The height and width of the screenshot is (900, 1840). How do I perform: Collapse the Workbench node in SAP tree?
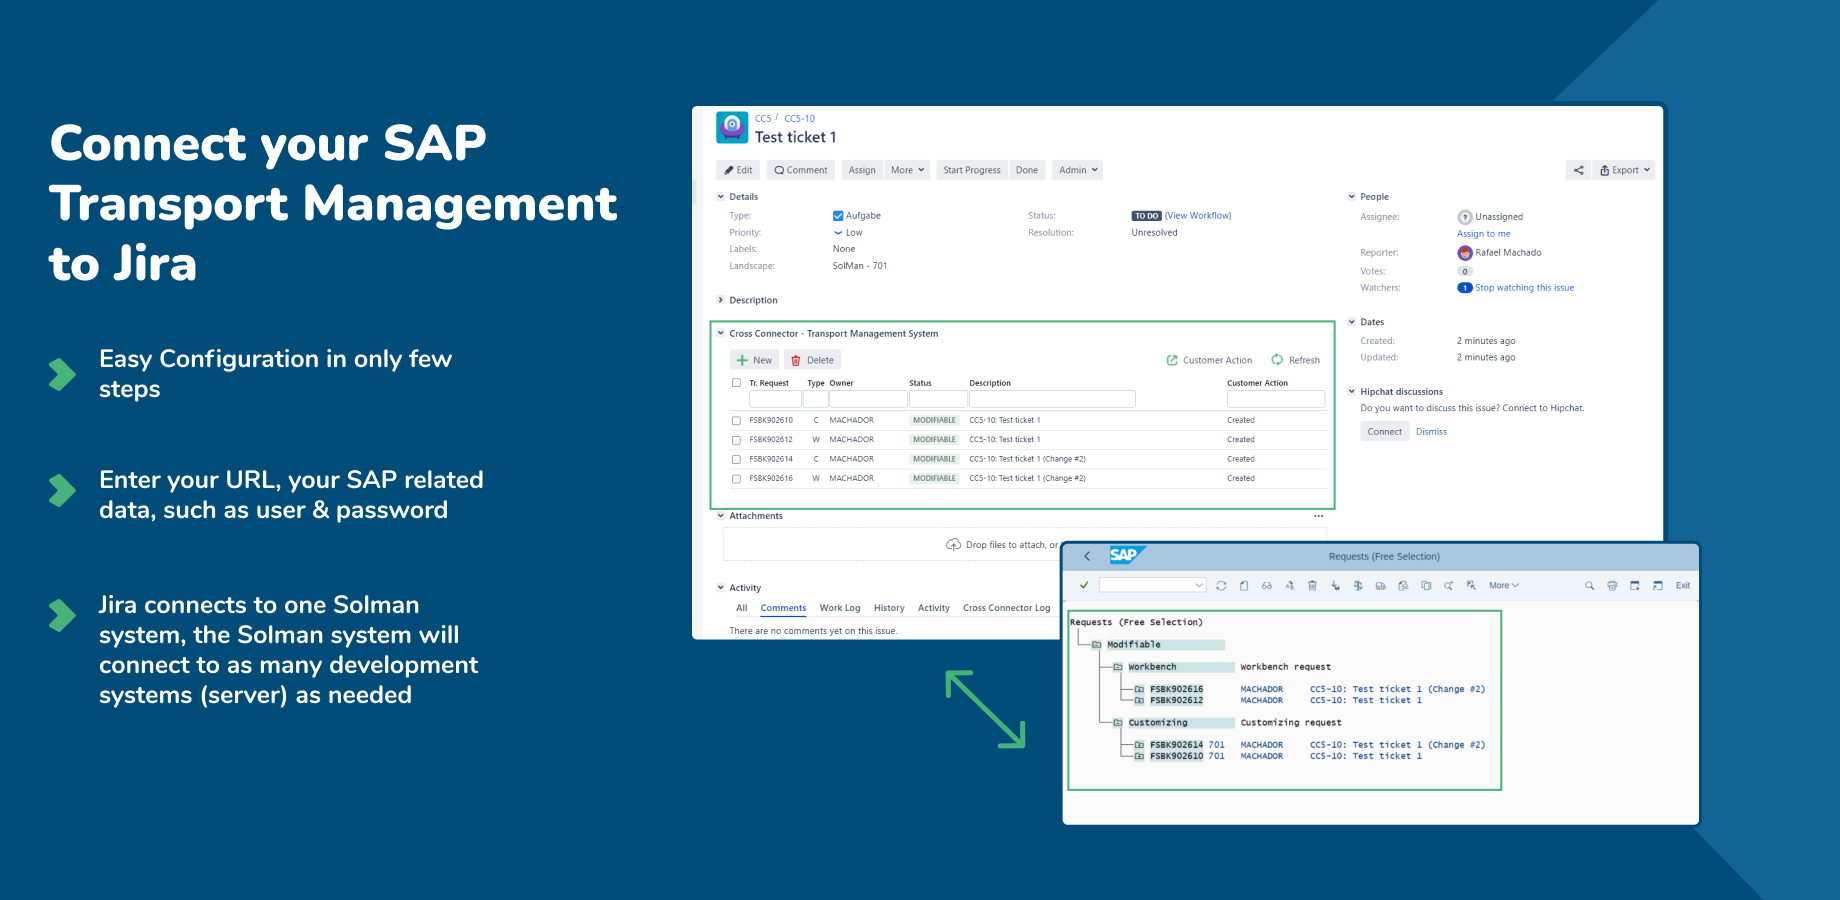(x=1118, y=667)
